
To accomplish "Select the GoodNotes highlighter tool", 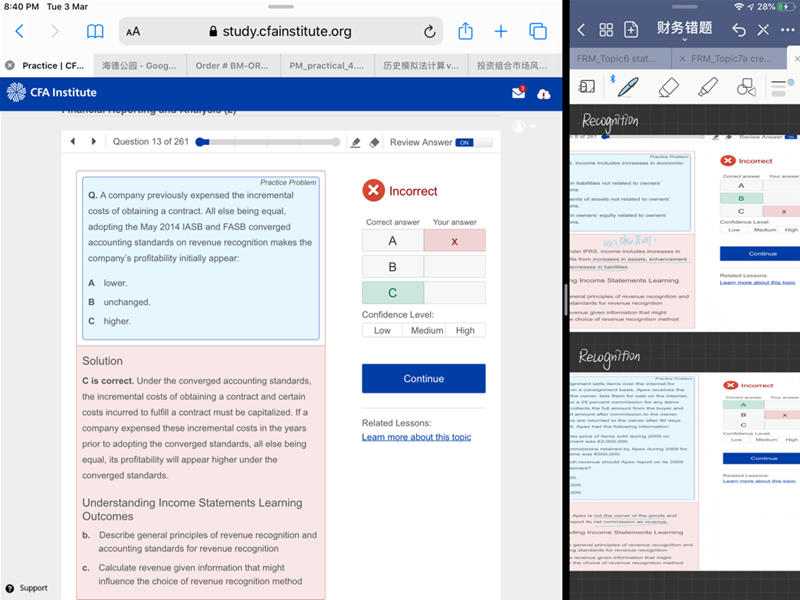I will coord(708,87).
